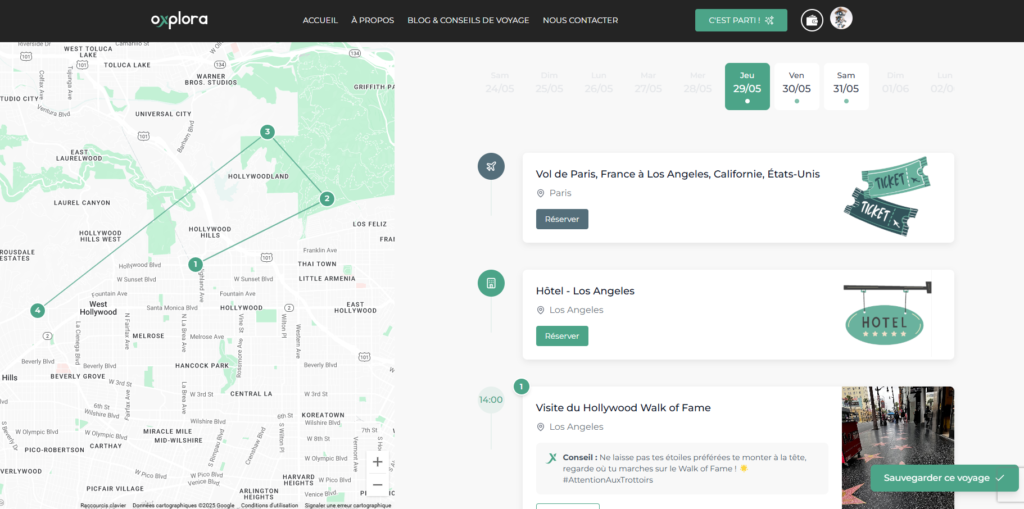Viewport: 1024px width, 509px height.
Task: Click the UNIVERSAL CITY map label
Action: (x=163, y=114)
